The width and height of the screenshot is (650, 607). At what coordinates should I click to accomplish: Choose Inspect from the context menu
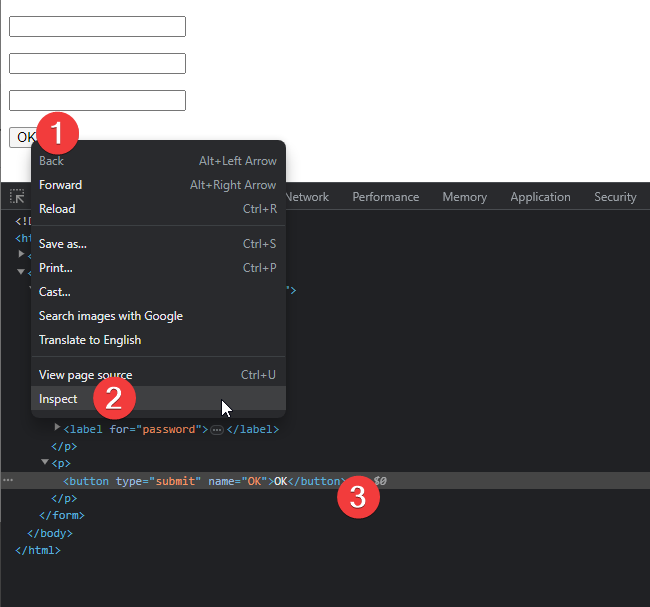click(x=58, y=399)
